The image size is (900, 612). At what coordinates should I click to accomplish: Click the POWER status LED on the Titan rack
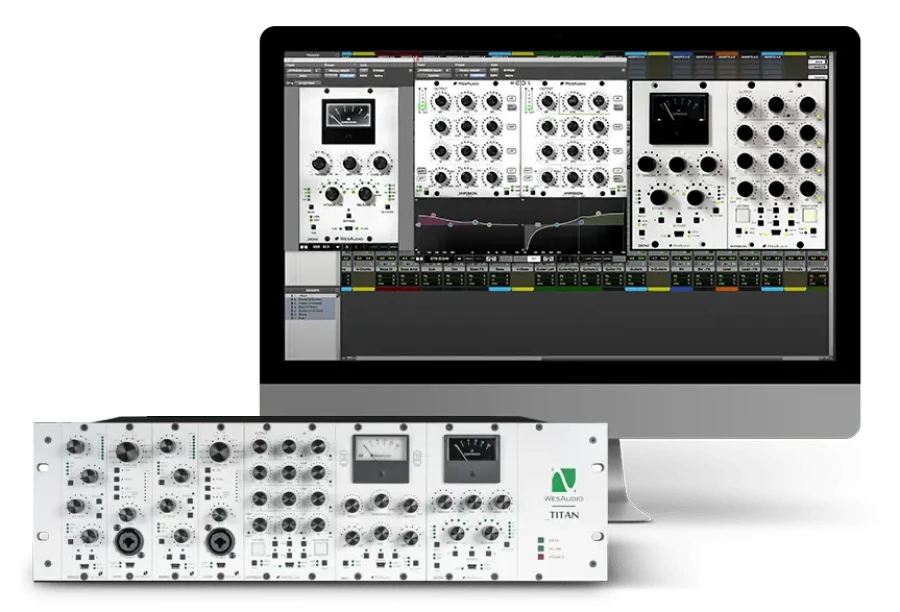(x=541, y=556)
